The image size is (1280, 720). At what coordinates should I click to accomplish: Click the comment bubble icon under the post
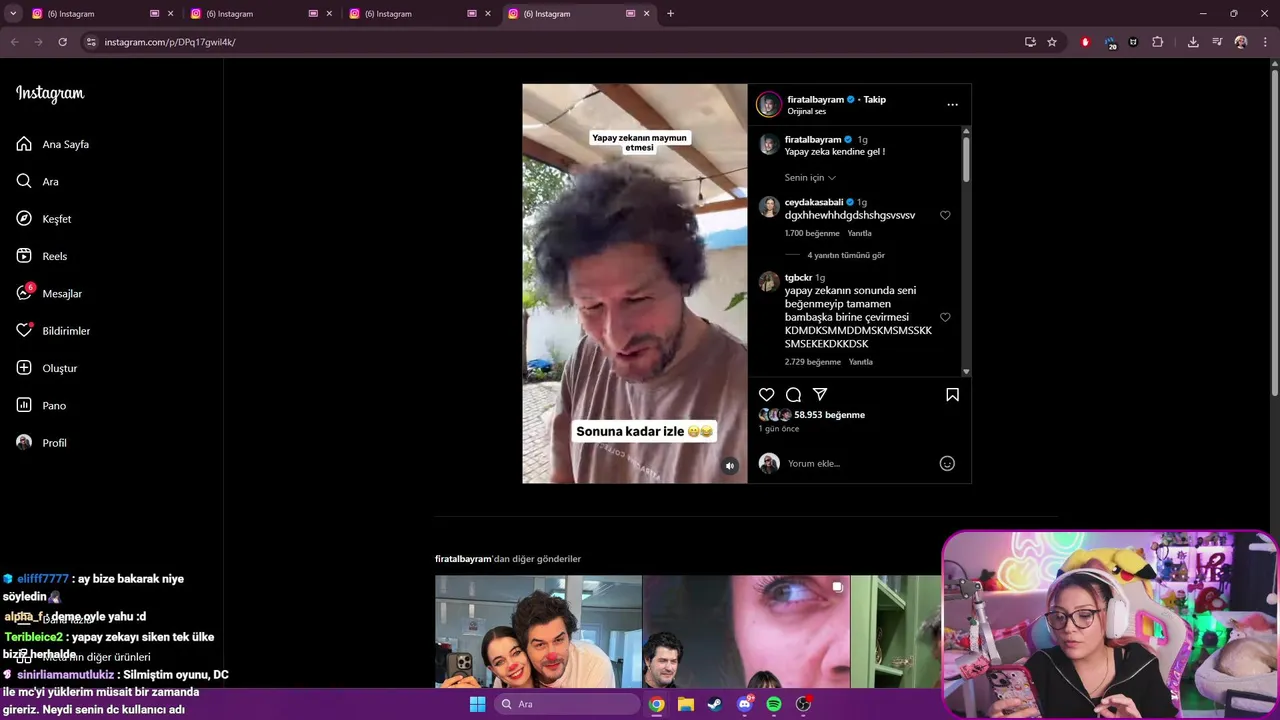point(793,395)
